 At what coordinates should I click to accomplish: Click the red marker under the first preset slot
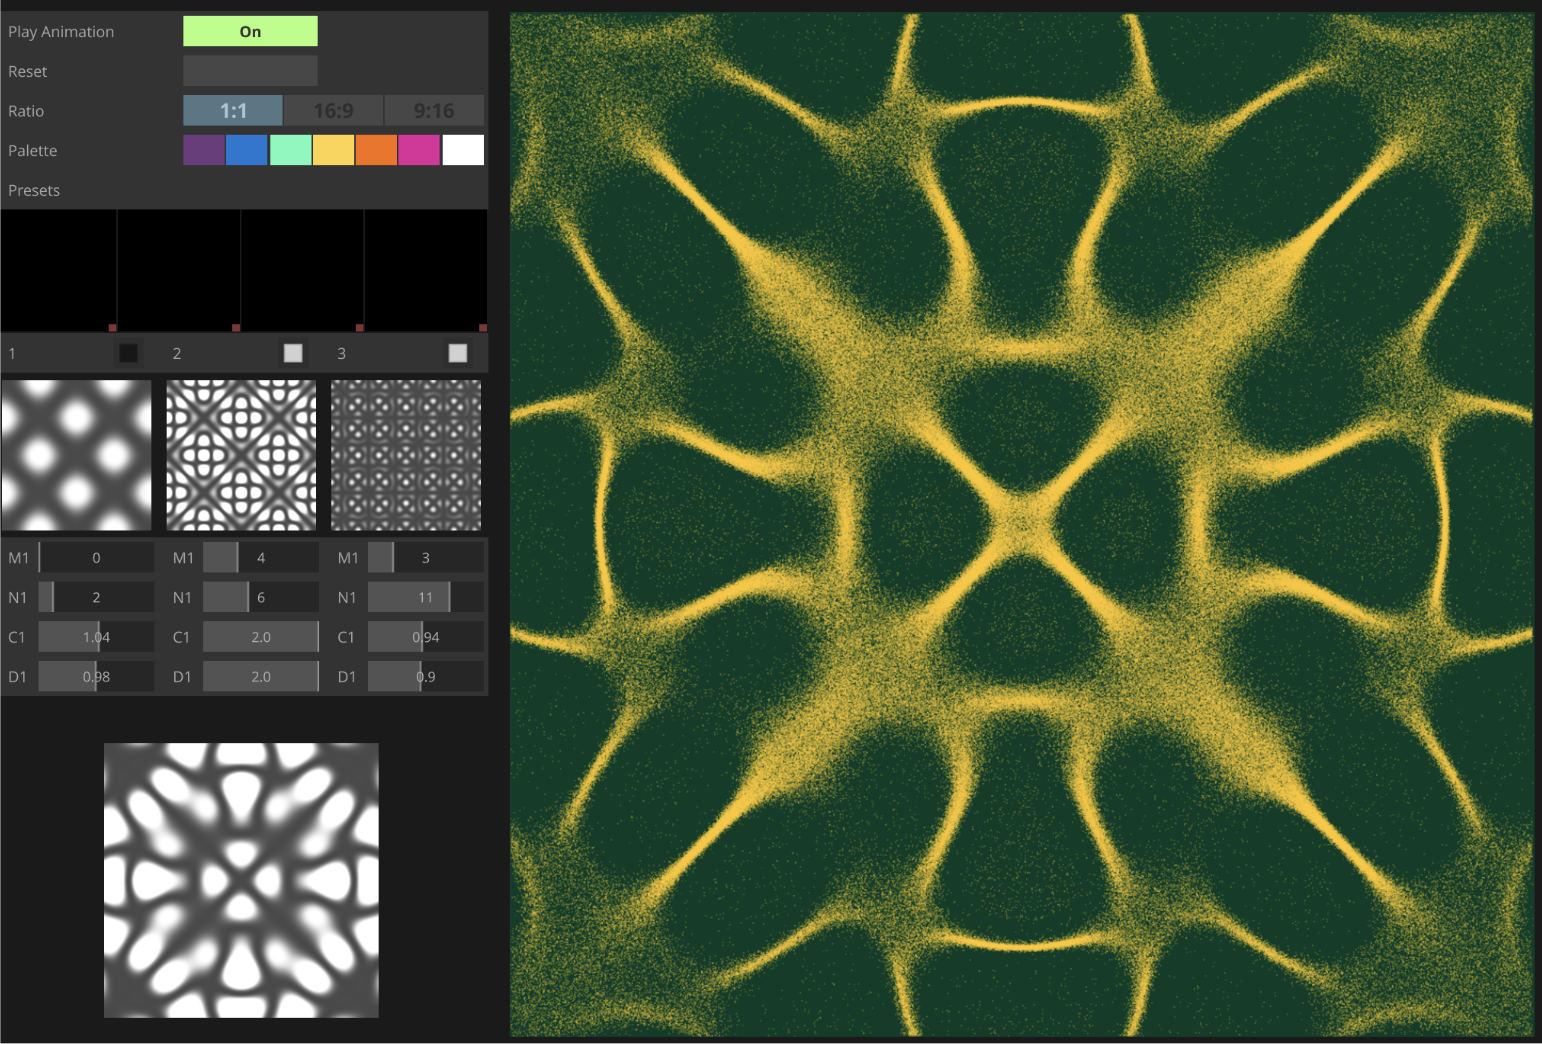pos(112,327)
